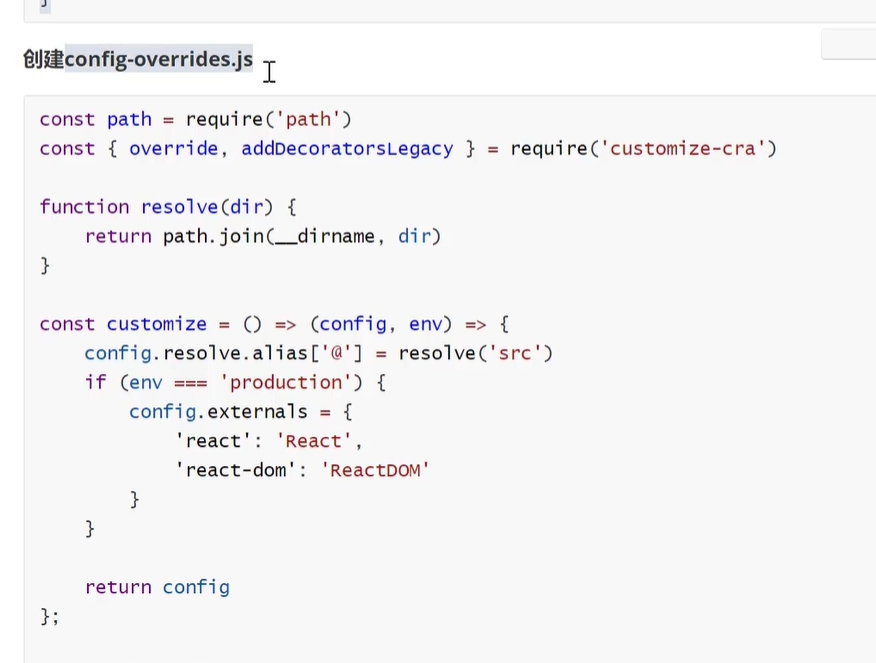Click the 'ReactDOM' value string
The width and height of the screenshot is (876, 663).
click(x=375, y=470)
